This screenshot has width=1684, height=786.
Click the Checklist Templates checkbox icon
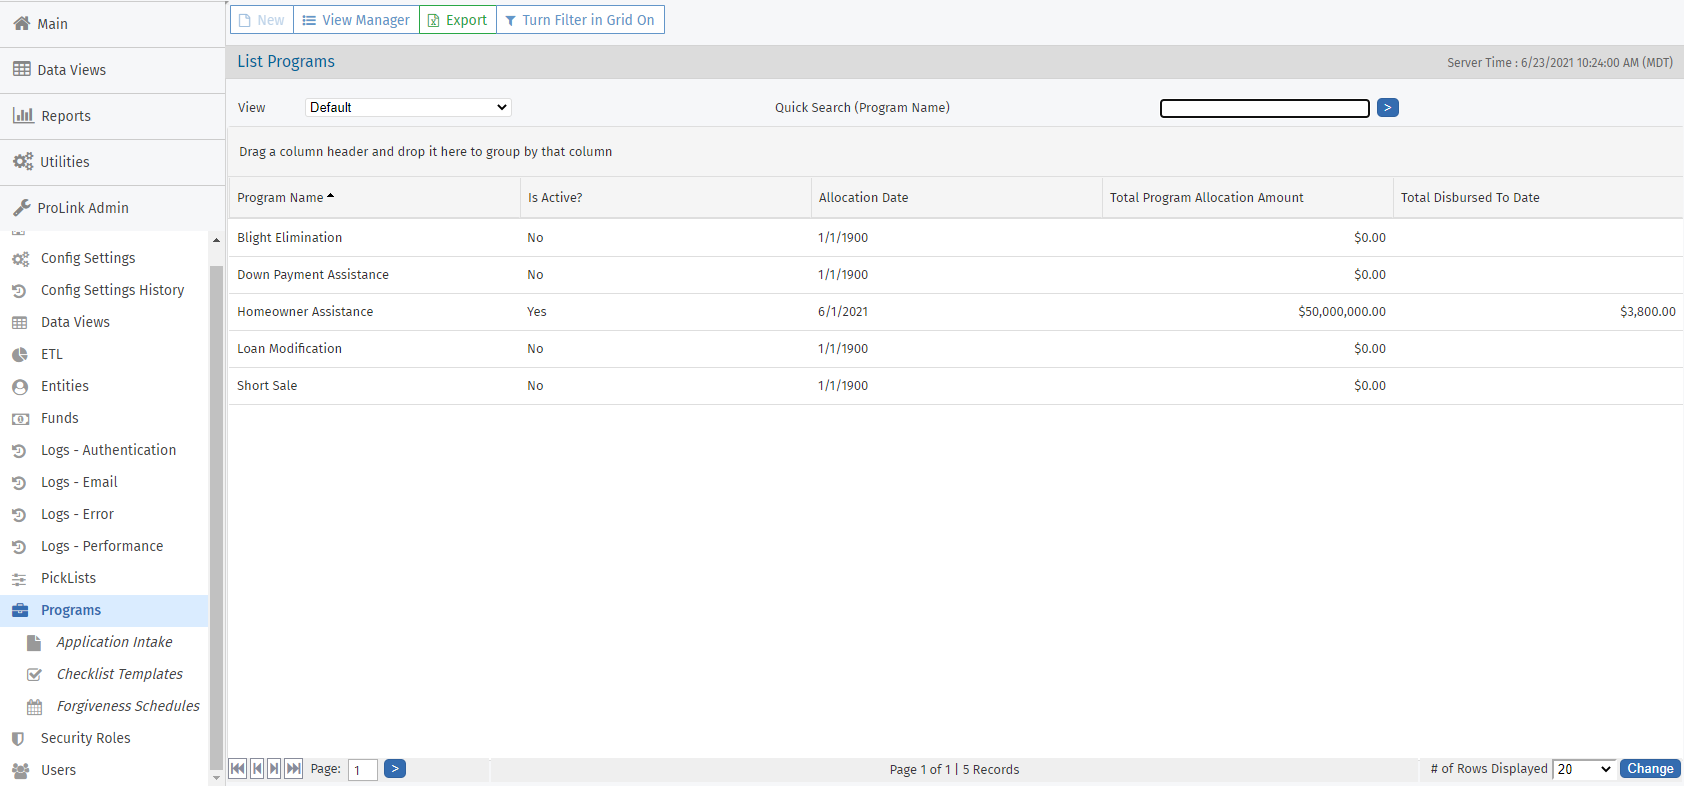pyautogui.click(x=34, y=674)
